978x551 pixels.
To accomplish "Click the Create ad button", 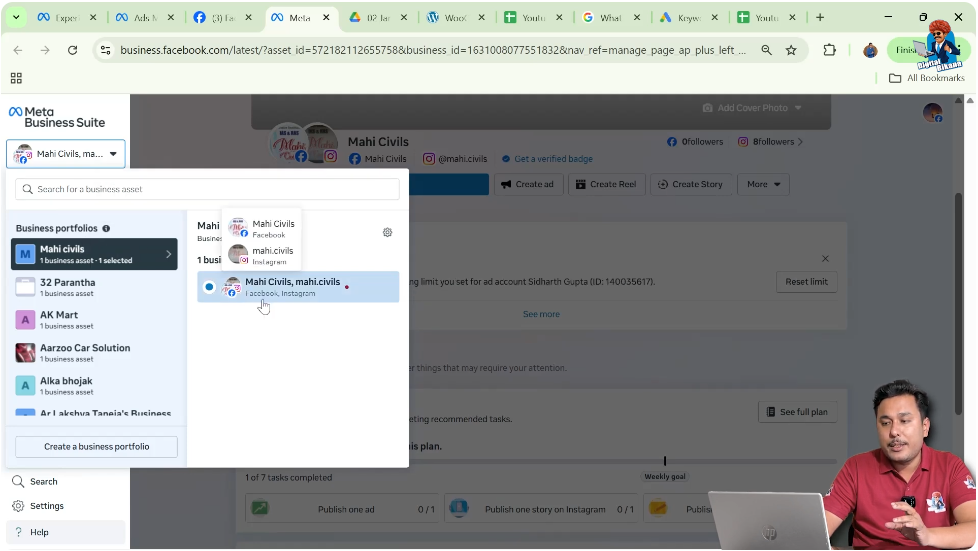I will (528, 184).
